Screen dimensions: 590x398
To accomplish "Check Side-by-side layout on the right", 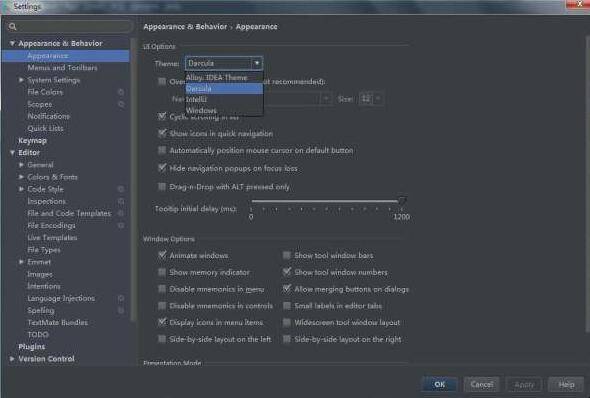I will point(287,339).
